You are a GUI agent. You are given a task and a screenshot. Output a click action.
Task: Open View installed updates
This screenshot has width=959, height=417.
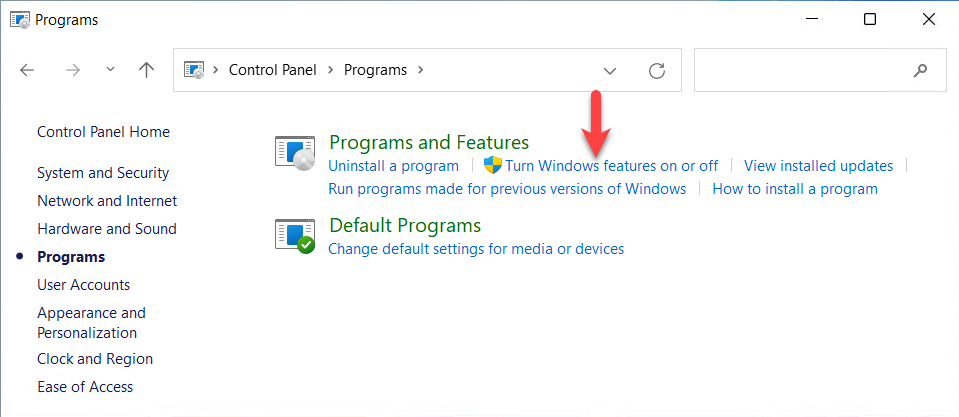(818, 166)
